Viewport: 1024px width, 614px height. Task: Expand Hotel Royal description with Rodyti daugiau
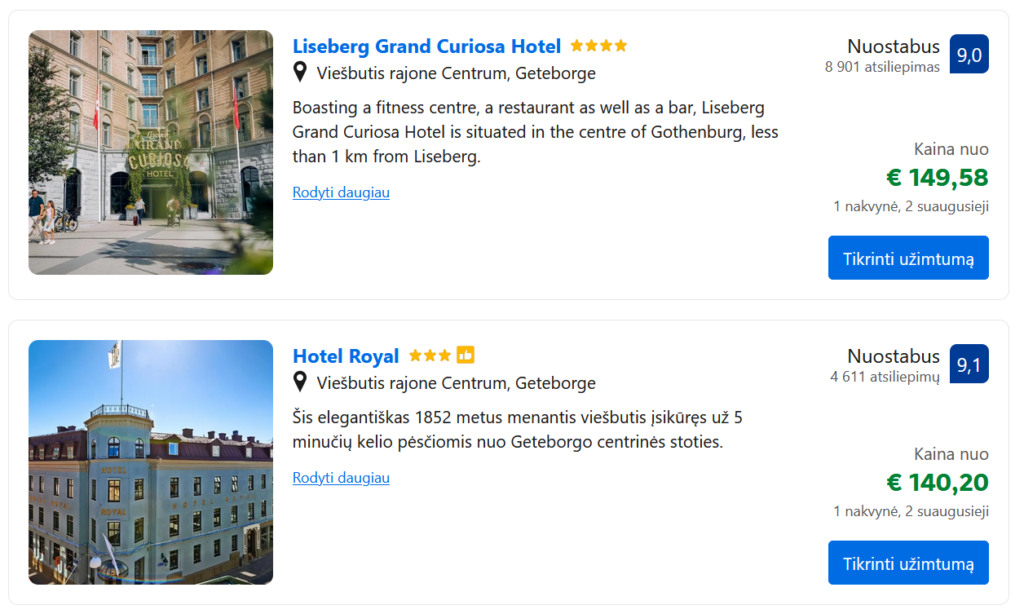click(x=341, y=478)
